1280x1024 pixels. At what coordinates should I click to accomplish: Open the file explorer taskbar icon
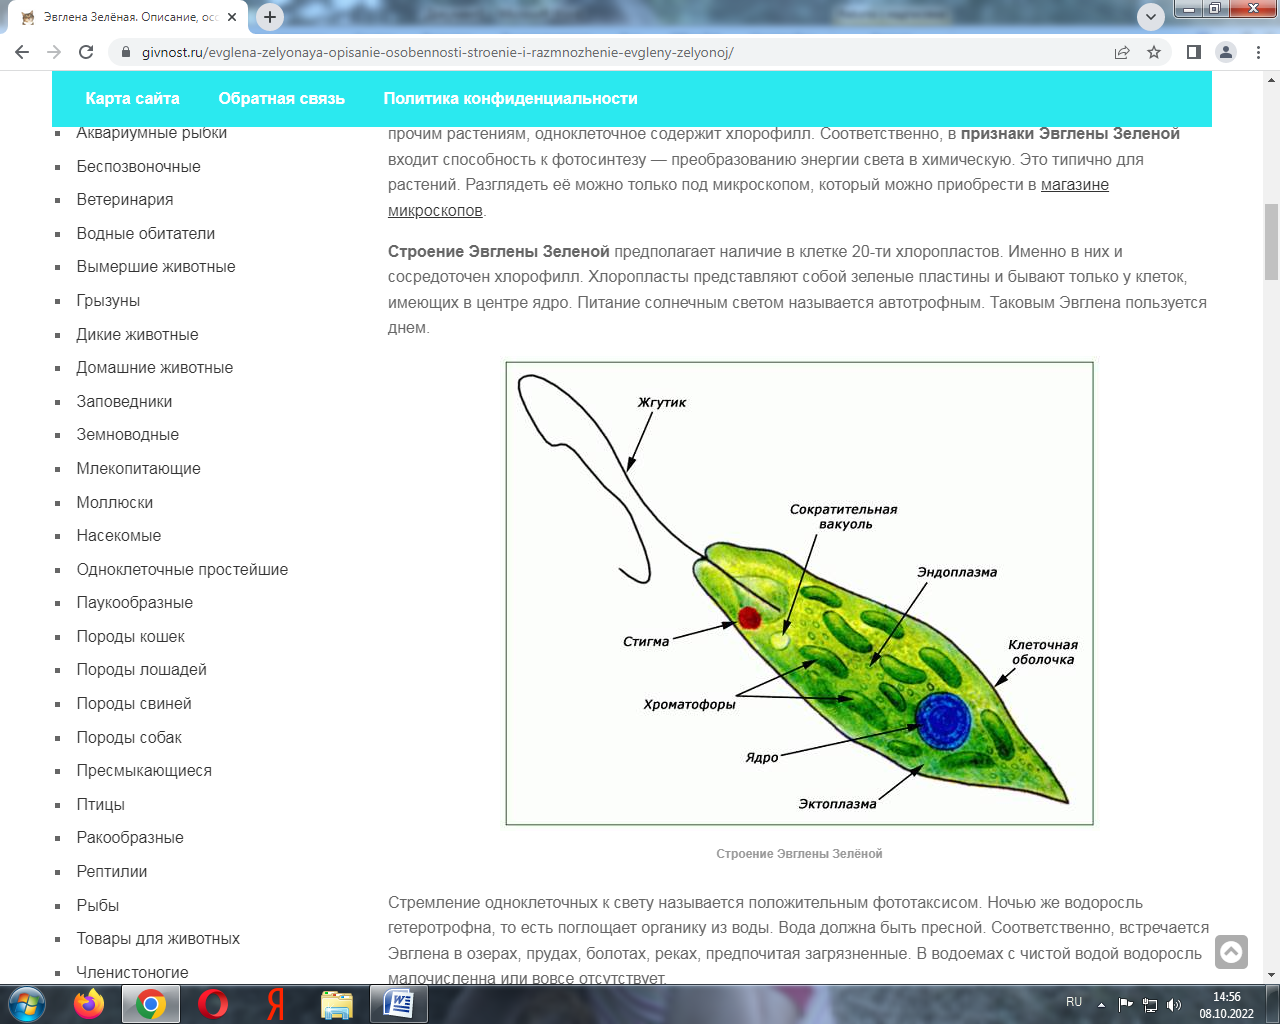click(x=337, y=1003)
